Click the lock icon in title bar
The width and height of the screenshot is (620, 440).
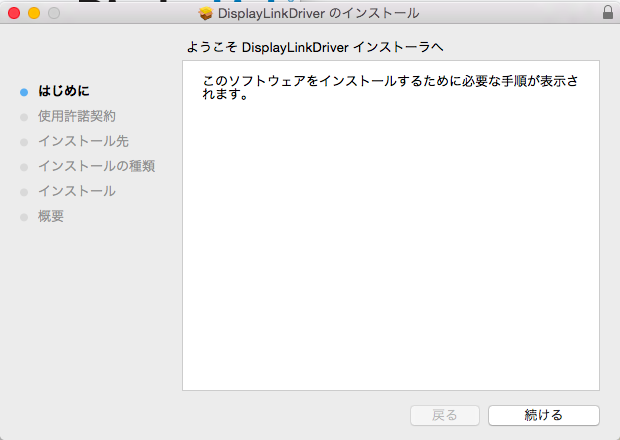click(x=608, y=13)
